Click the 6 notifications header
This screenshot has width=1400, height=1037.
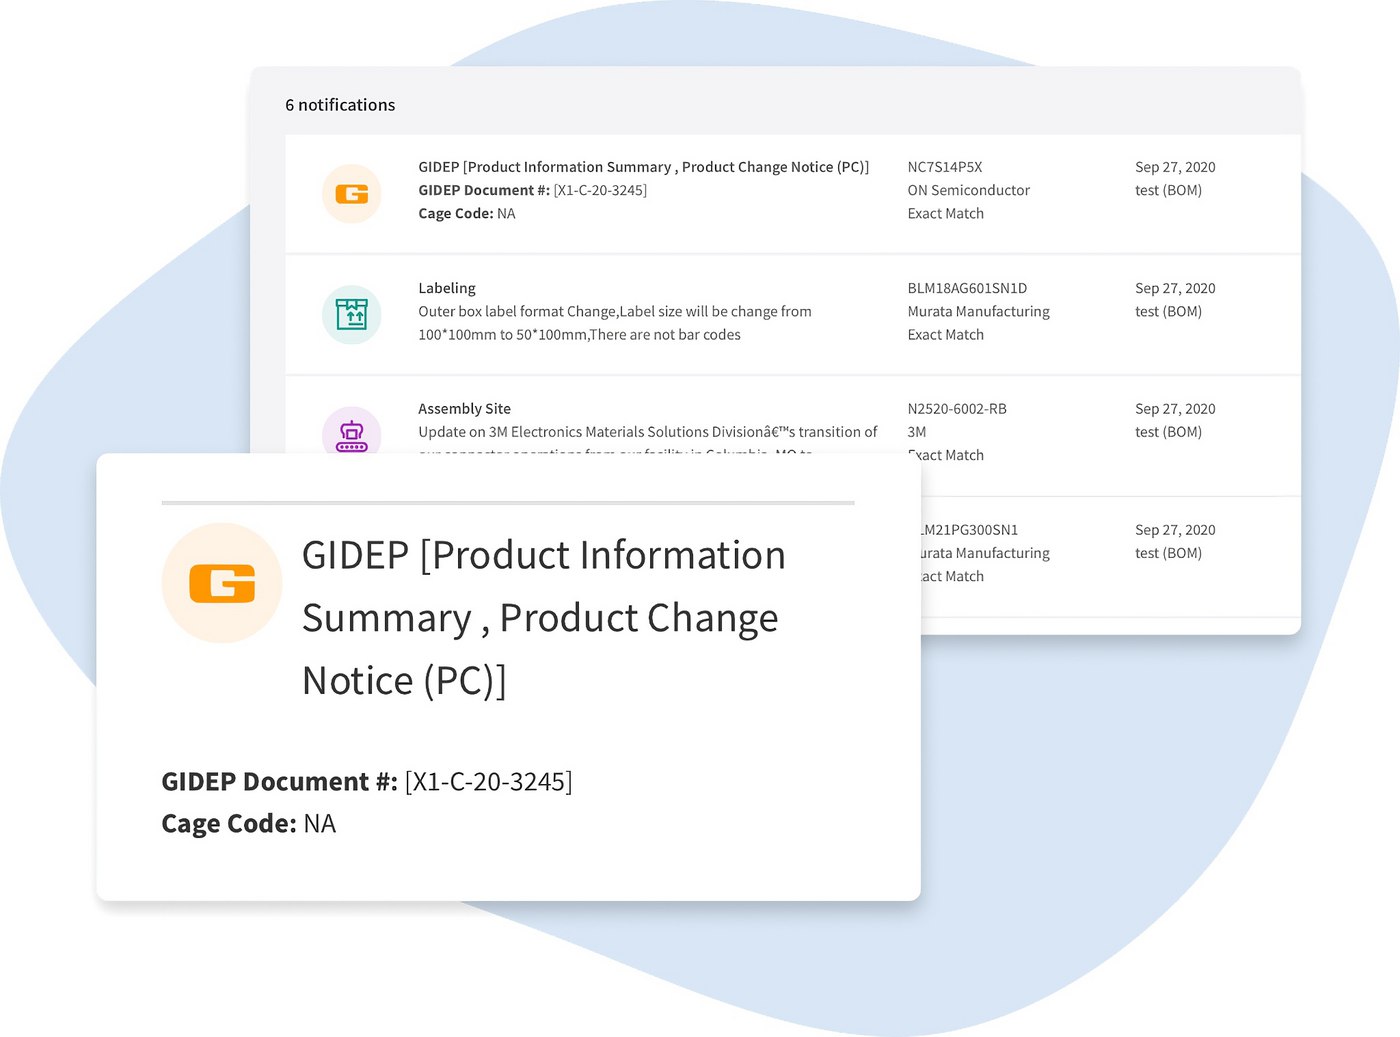point(340,105)
